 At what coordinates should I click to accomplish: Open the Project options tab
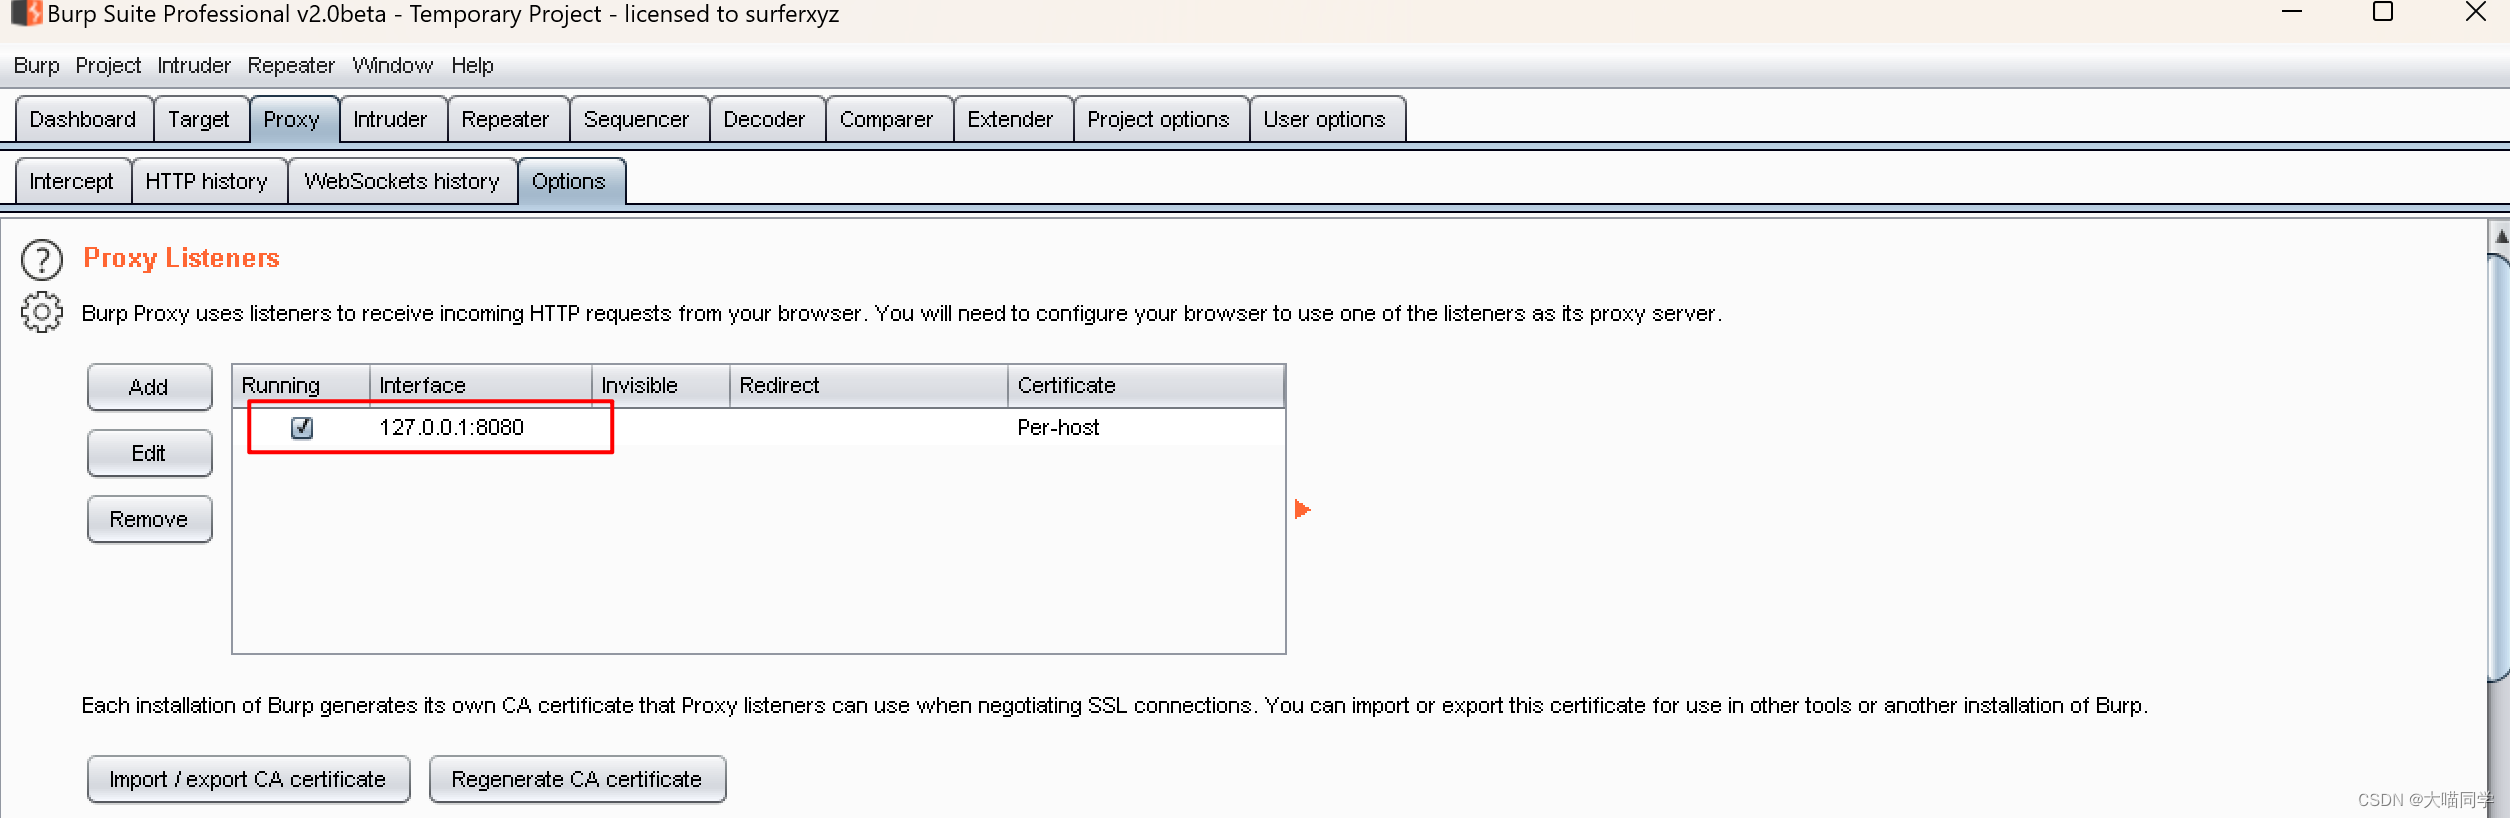click(1159, 120)
